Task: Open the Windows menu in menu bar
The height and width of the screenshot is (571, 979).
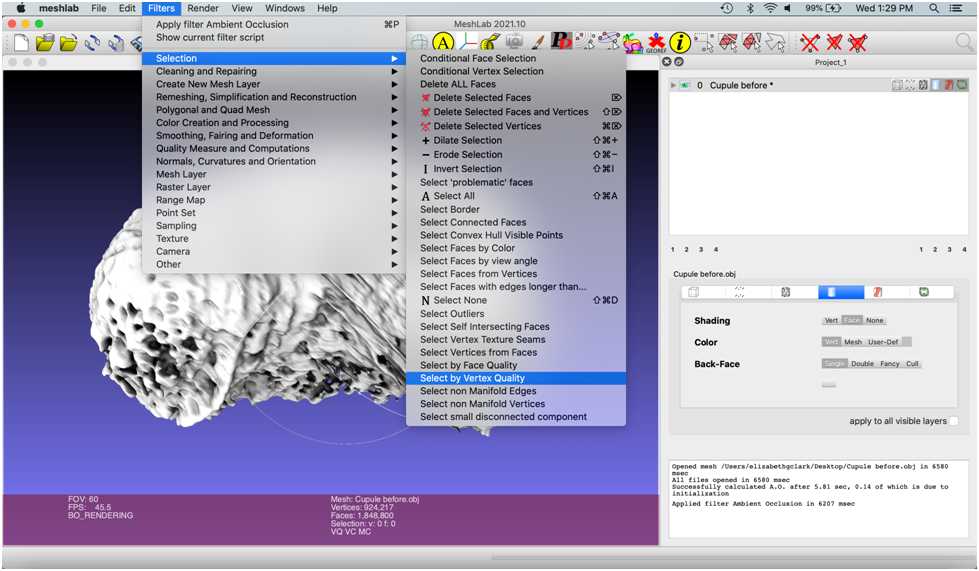Action: click(x=285, y=8)
